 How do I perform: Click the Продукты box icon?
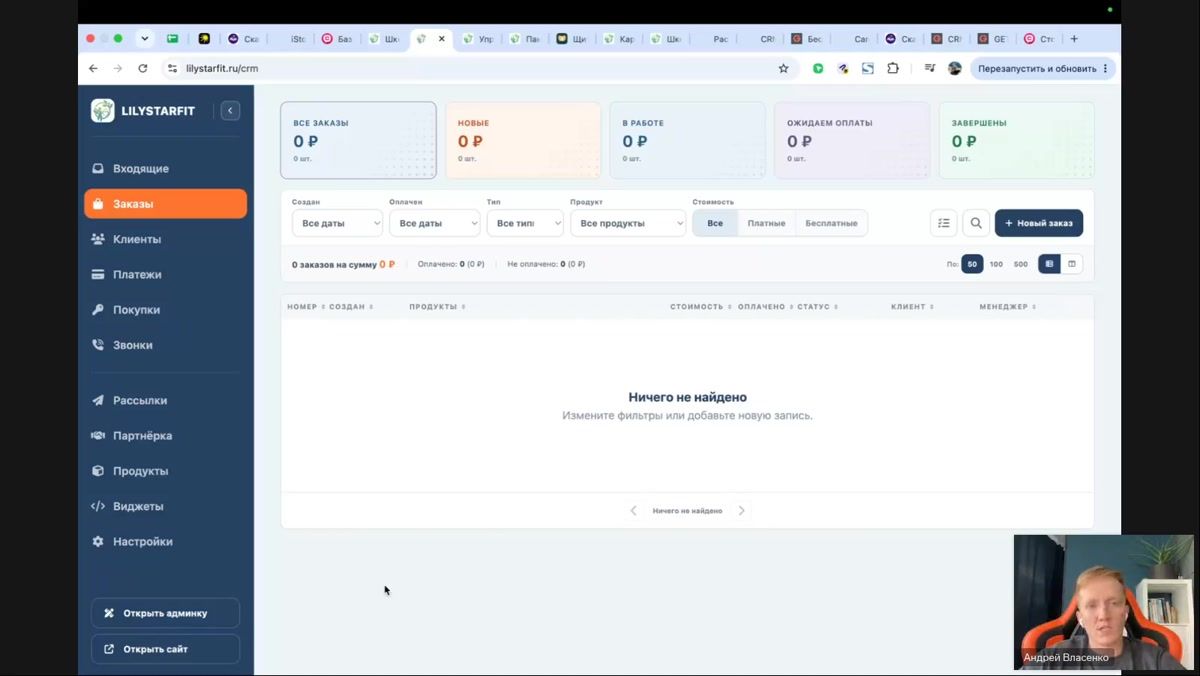point(98,471)
